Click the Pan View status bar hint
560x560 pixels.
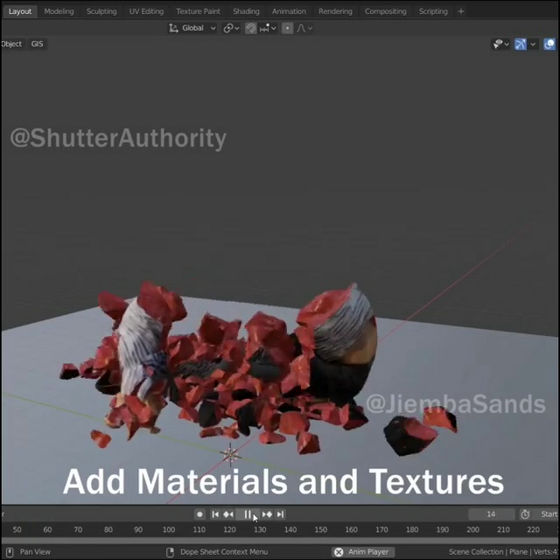[x=35, y=552]
